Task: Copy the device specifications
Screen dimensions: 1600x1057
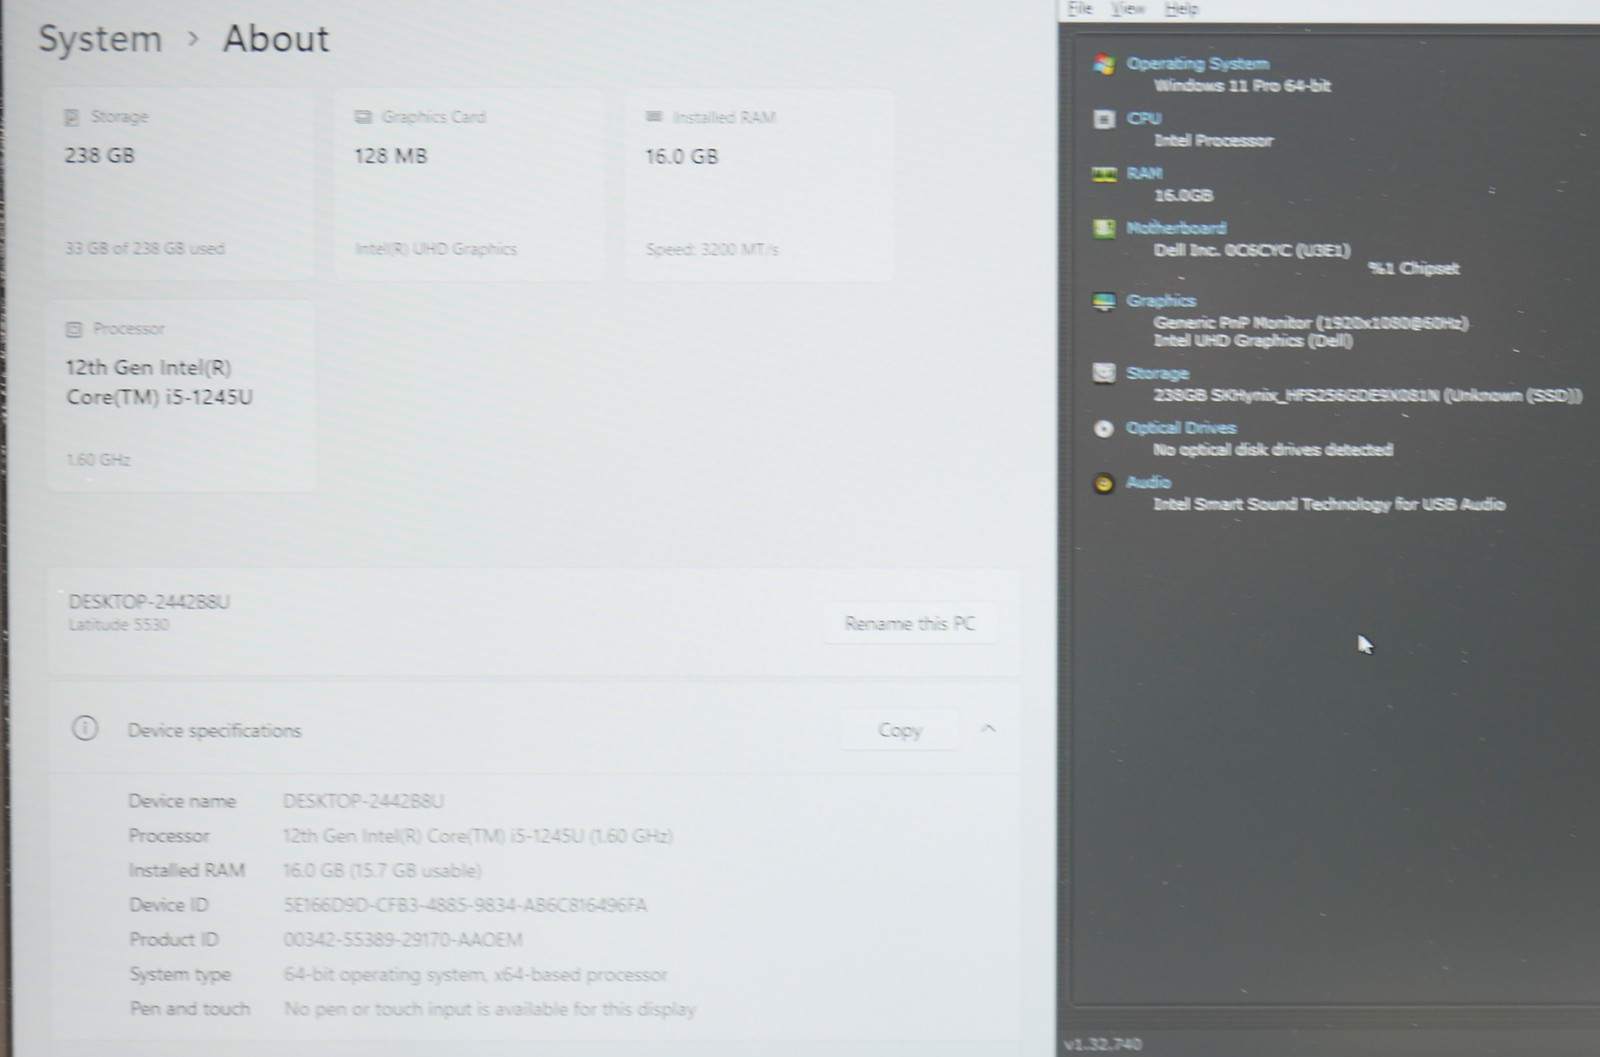Action: (x=900, y=730)
